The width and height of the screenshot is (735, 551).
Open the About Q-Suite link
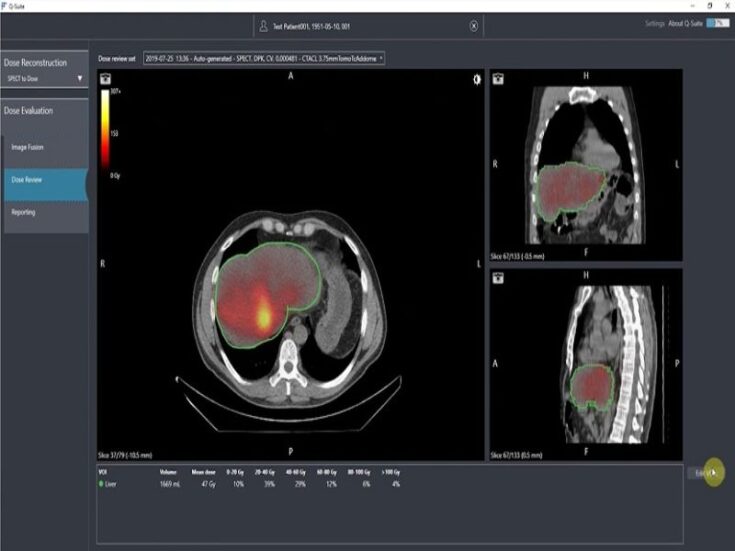[x=685, y=23]
